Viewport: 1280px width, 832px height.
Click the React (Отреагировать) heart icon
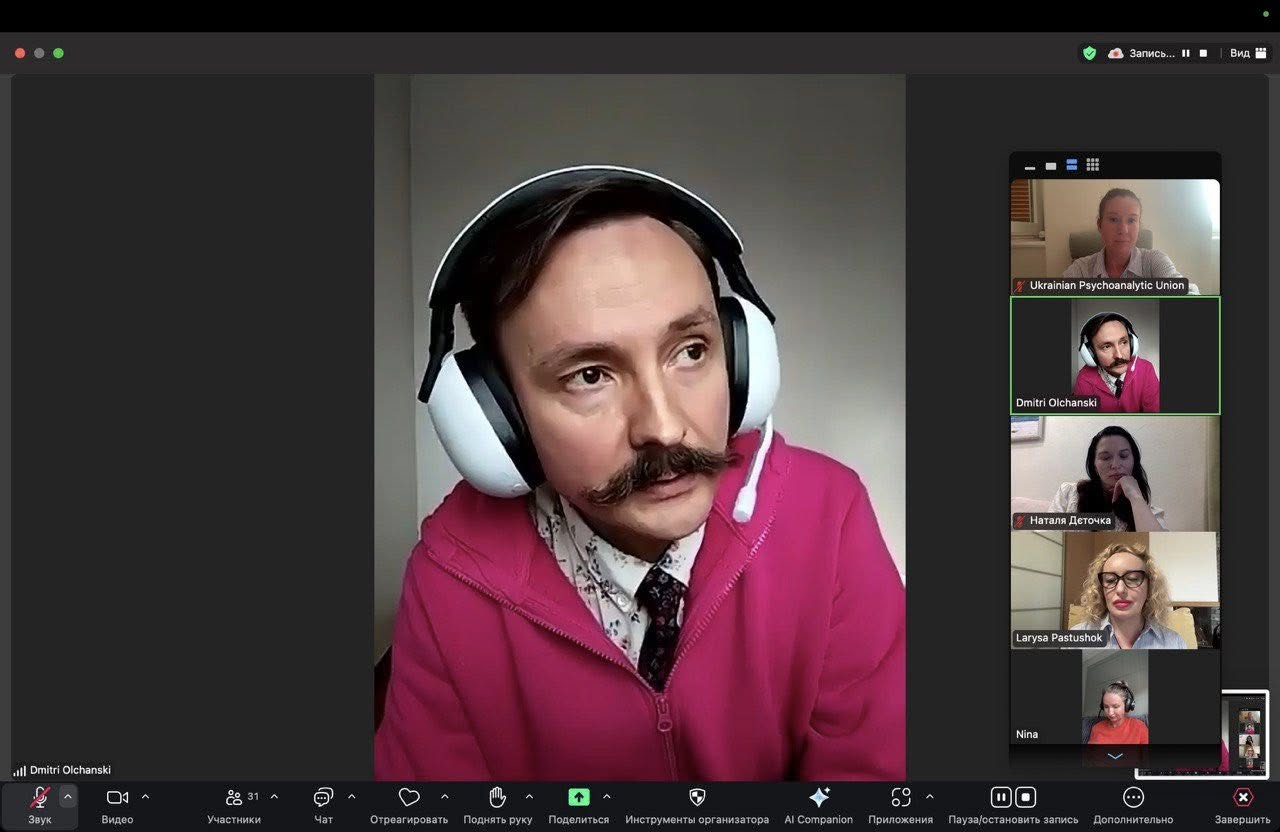409,797
